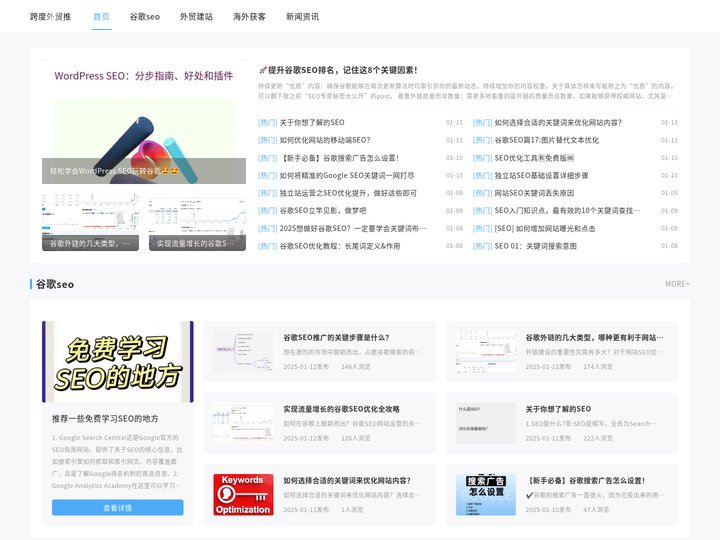Open article SEO 01：关键词搜索意图

[x=535, y=246]
